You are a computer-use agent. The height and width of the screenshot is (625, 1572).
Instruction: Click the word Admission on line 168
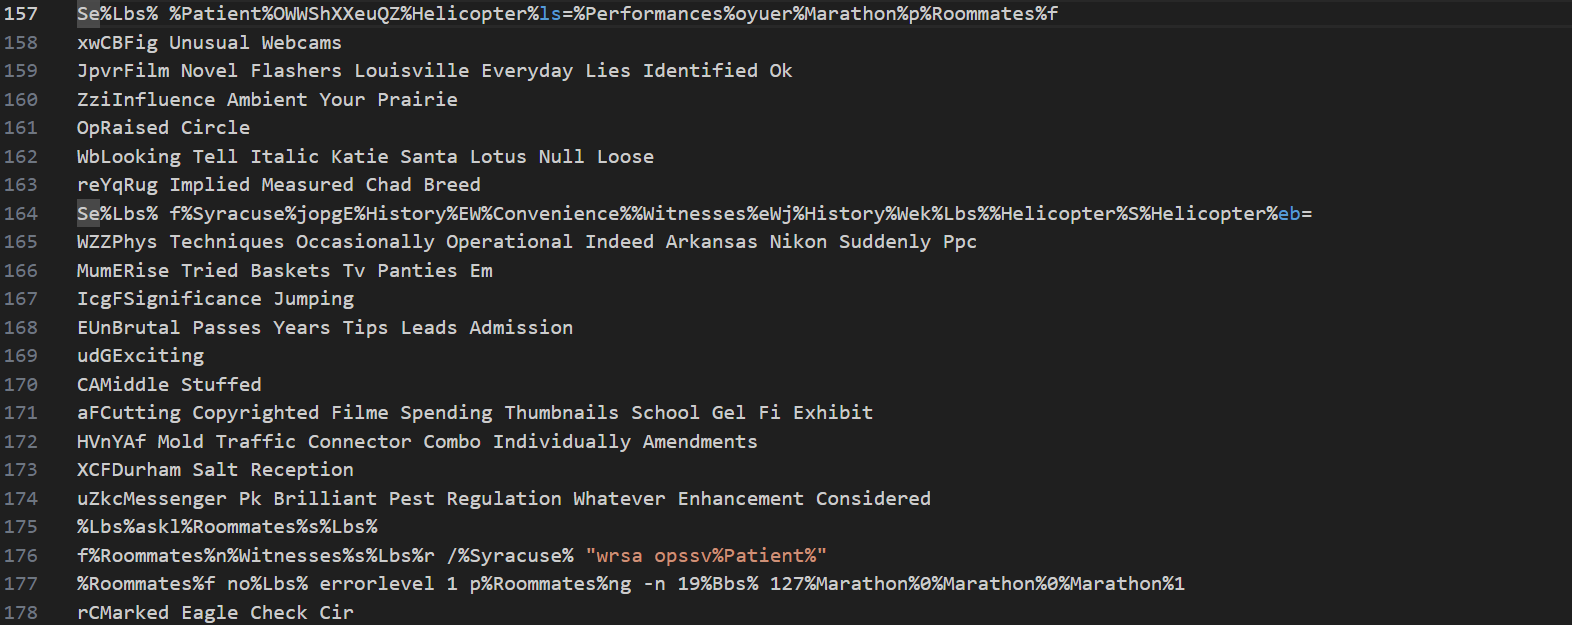[521, 328]
